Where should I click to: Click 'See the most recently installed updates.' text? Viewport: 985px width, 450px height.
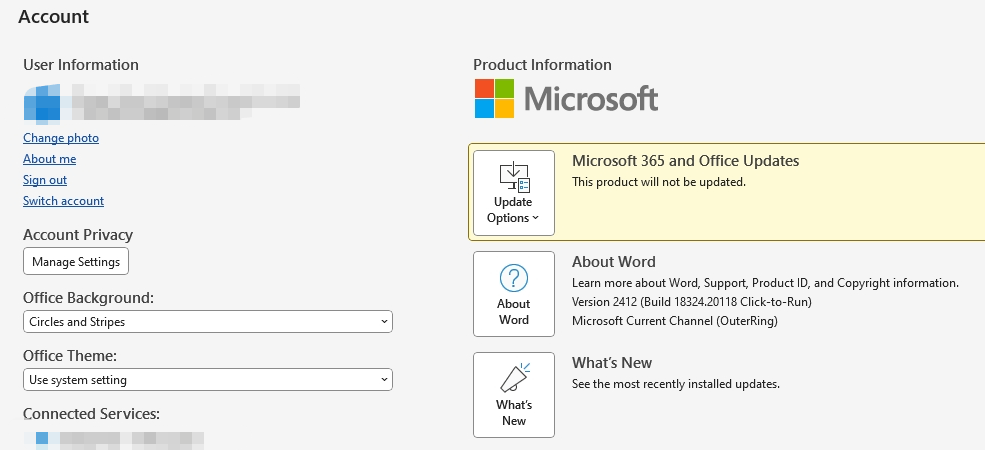coord(676,383)
